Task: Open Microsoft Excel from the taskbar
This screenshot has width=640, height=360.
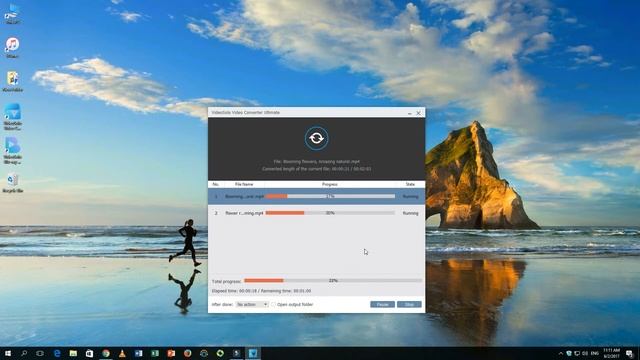Action: pos(155,353)
